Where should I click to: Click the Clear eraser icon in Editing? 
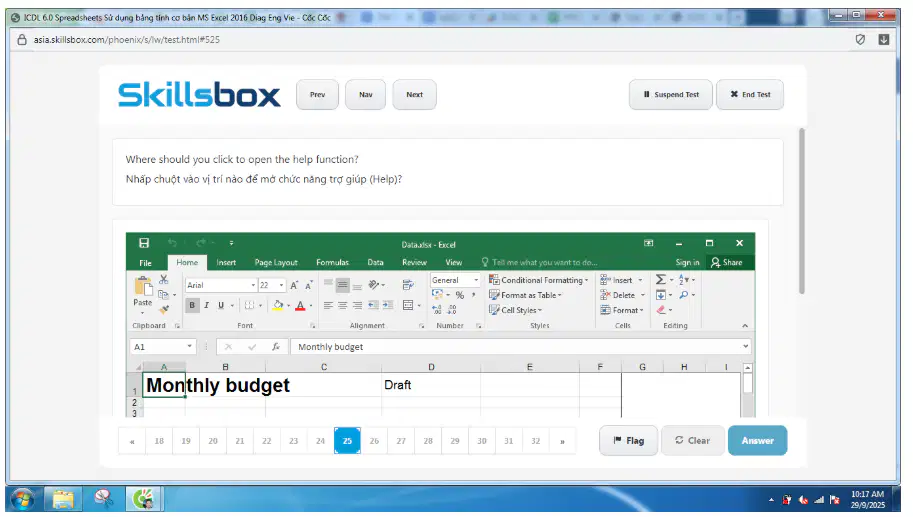(661, 310)
